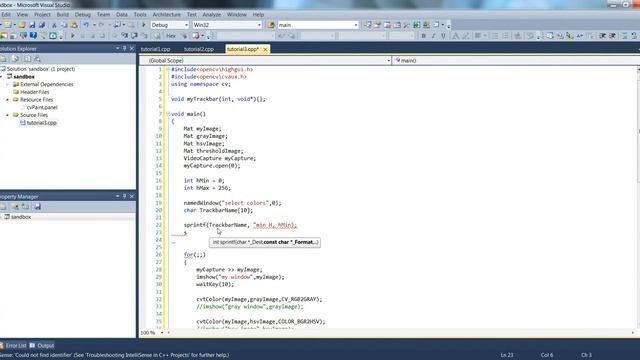Image resolution: width=640 pixels, height=360 pixels.
Task: Click the blue question mark help icon
Action: coord(33,36)
